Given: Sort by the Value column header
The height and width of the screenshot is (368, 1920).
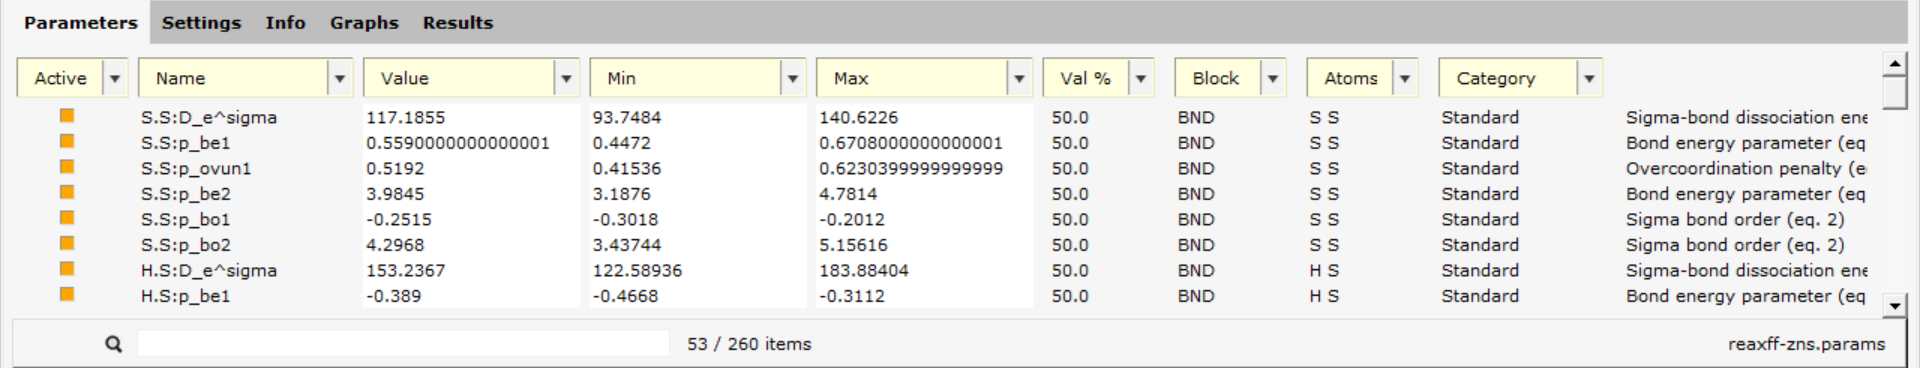Looking at the screenshot, I should click(459, 78).
